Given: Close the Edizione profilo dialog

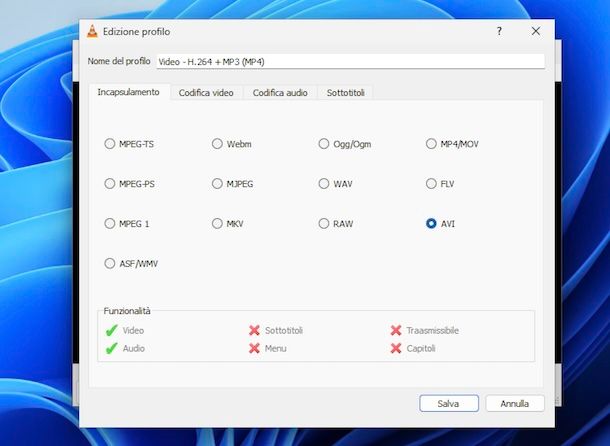Looking at the screenshot, I should pos(536,31).
